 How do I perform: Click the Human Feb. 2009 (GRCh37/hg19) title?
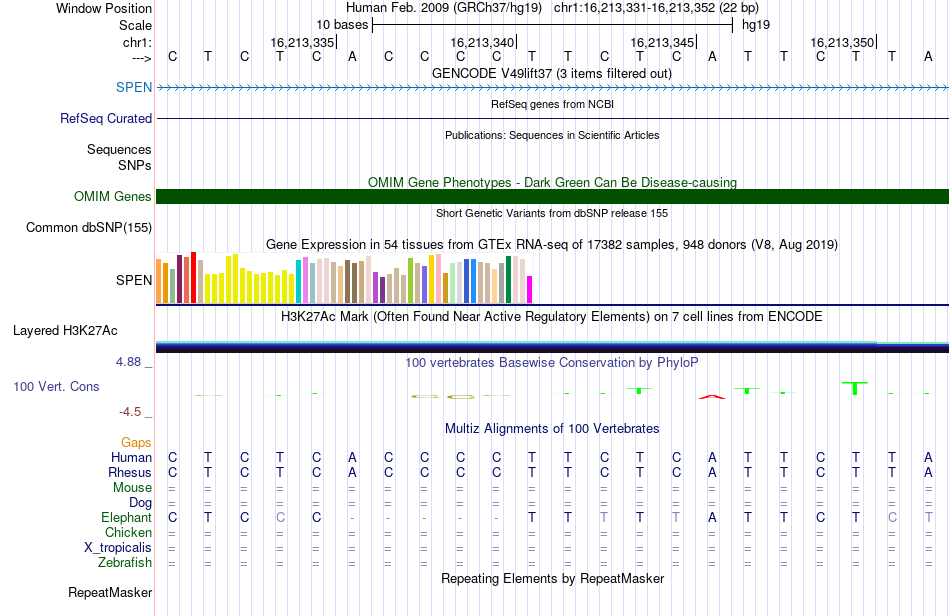(x=443, y=8)
